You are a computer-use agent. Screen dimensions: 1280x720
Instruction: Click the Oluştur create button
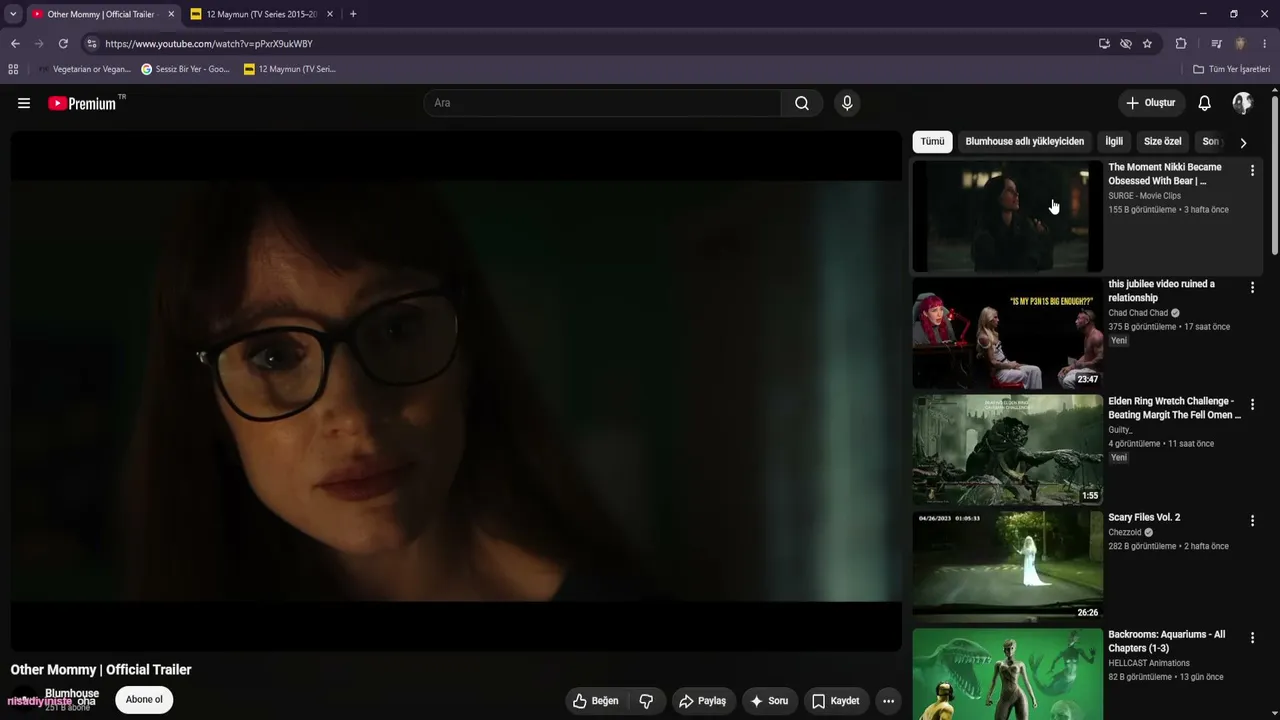1151,103
